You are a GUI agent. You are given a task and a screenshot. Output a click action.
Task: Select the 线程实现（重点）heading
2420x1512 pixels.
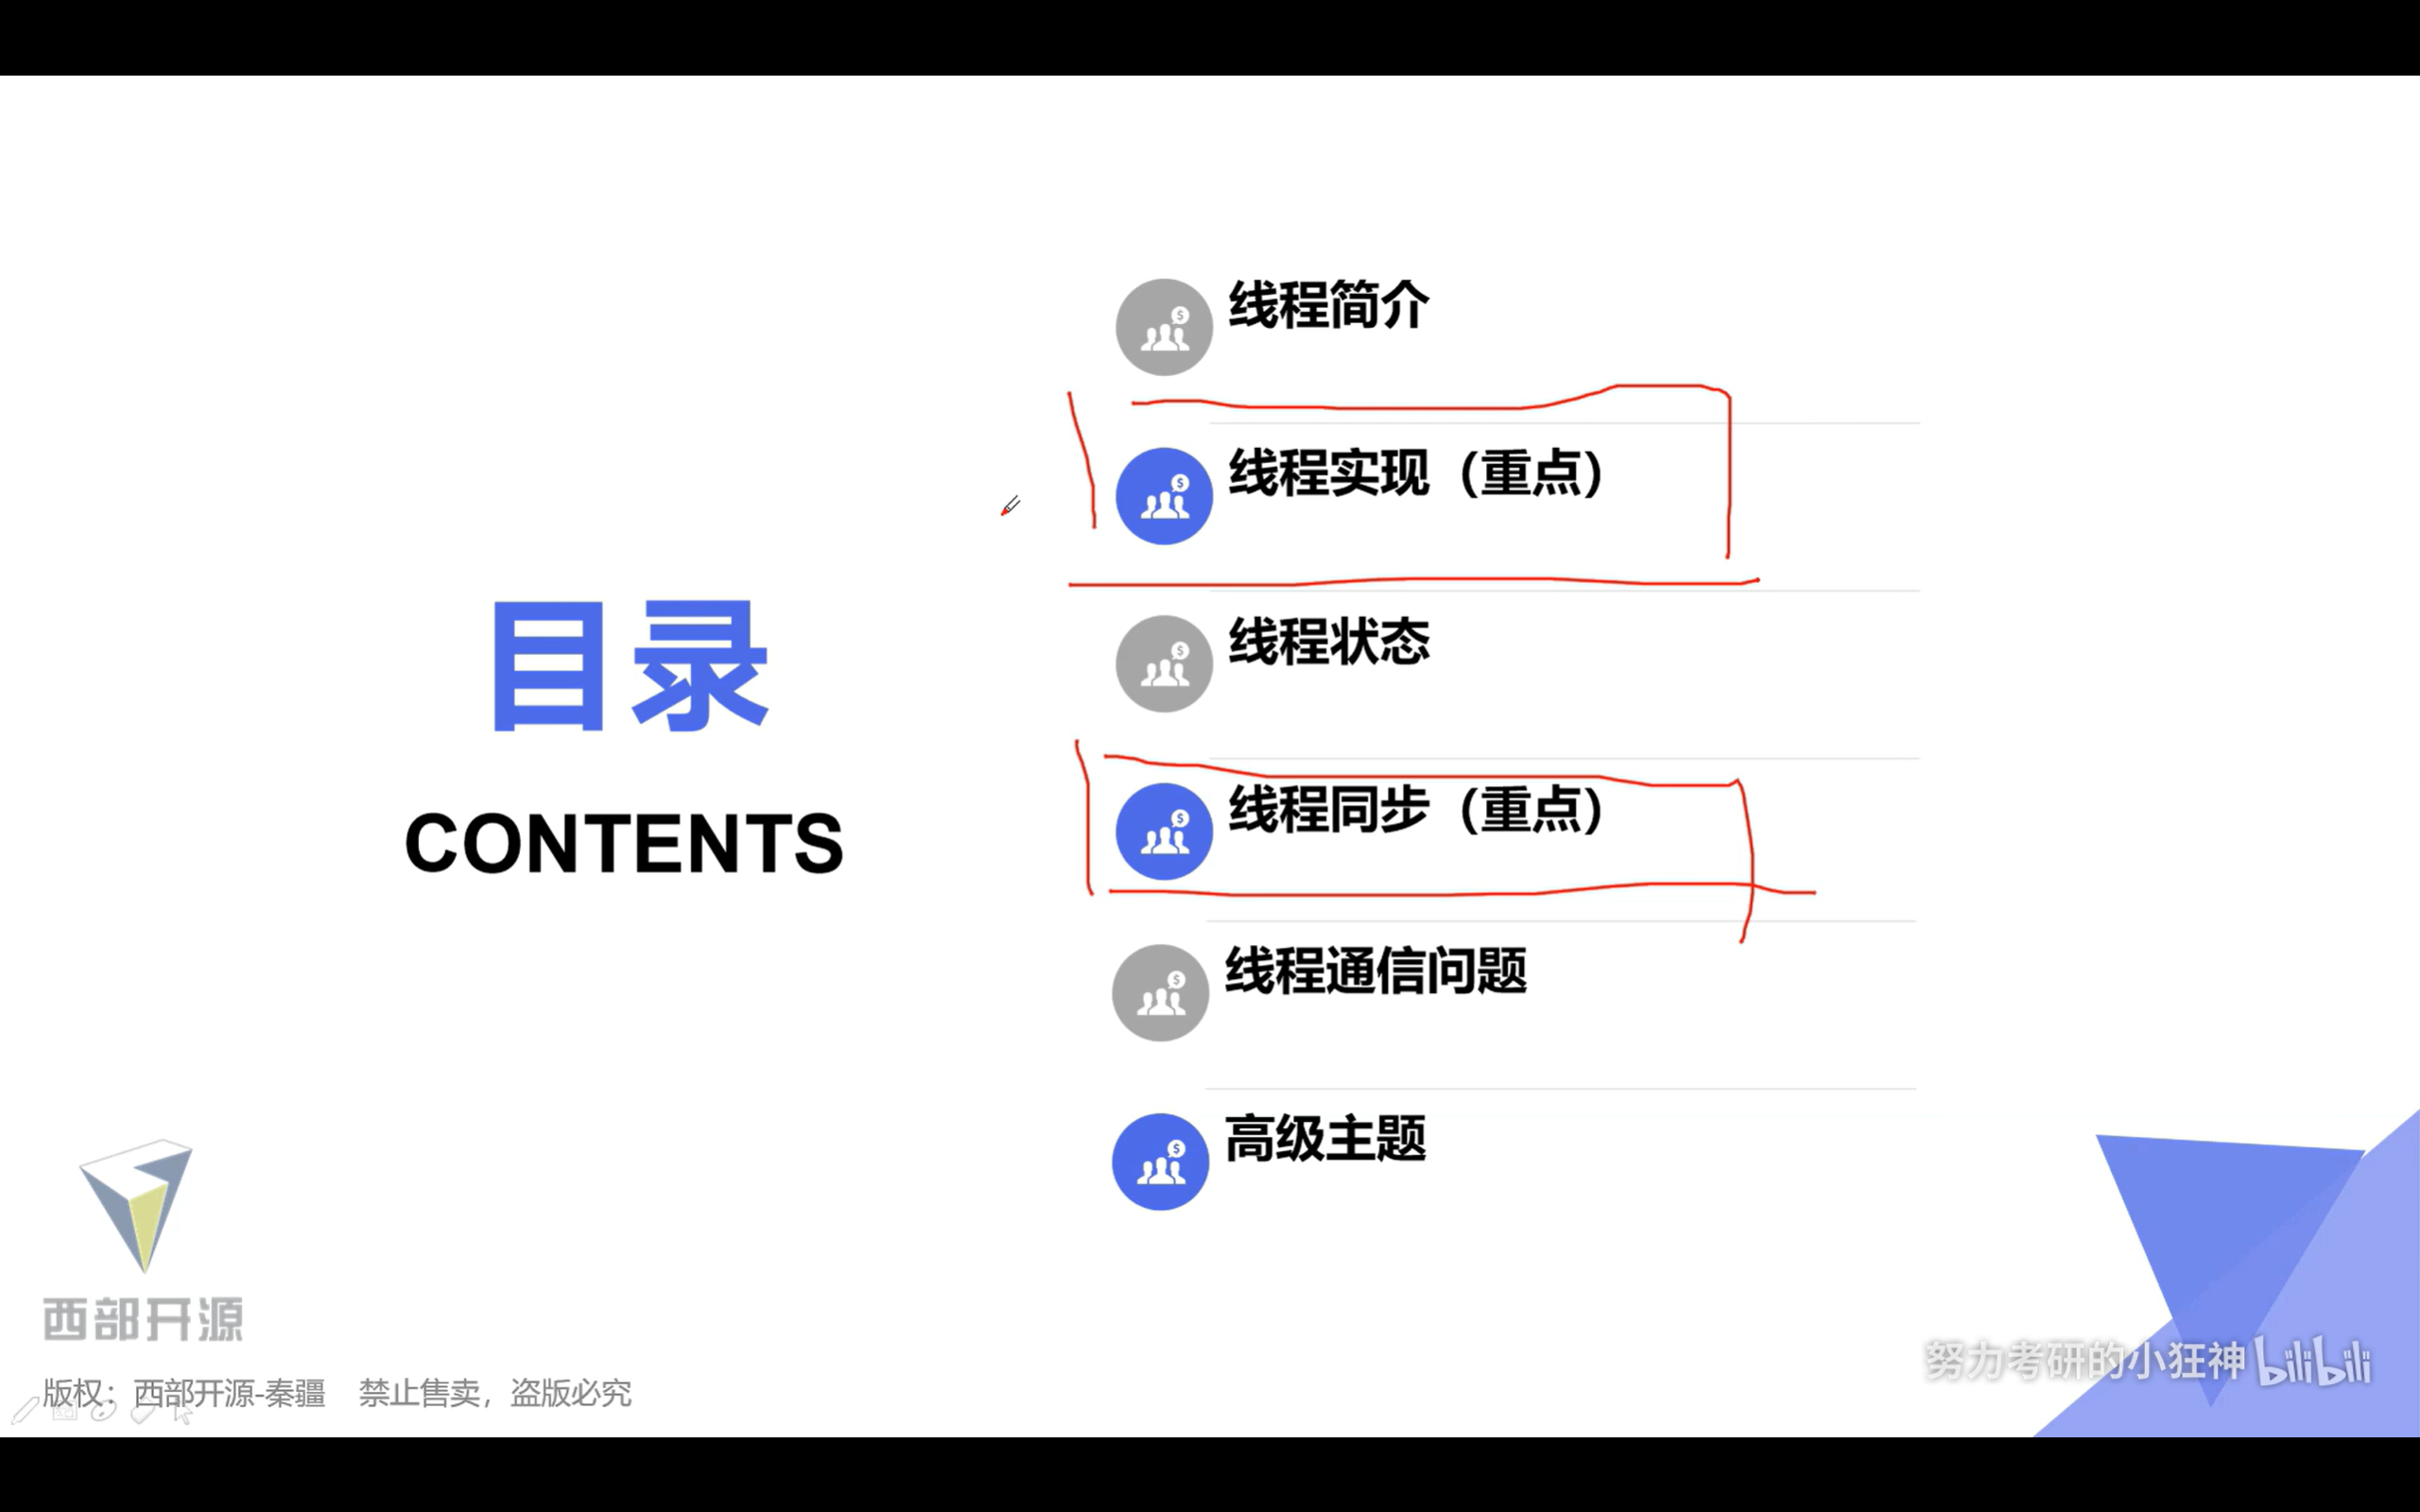pos(1416,473)
